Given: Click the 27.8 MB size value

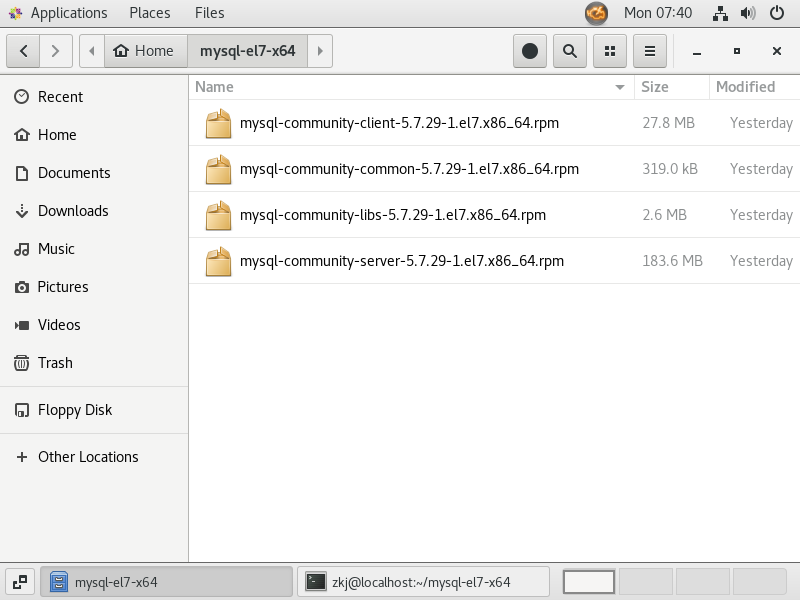Looking at the screenshot, I should (668, 123).
